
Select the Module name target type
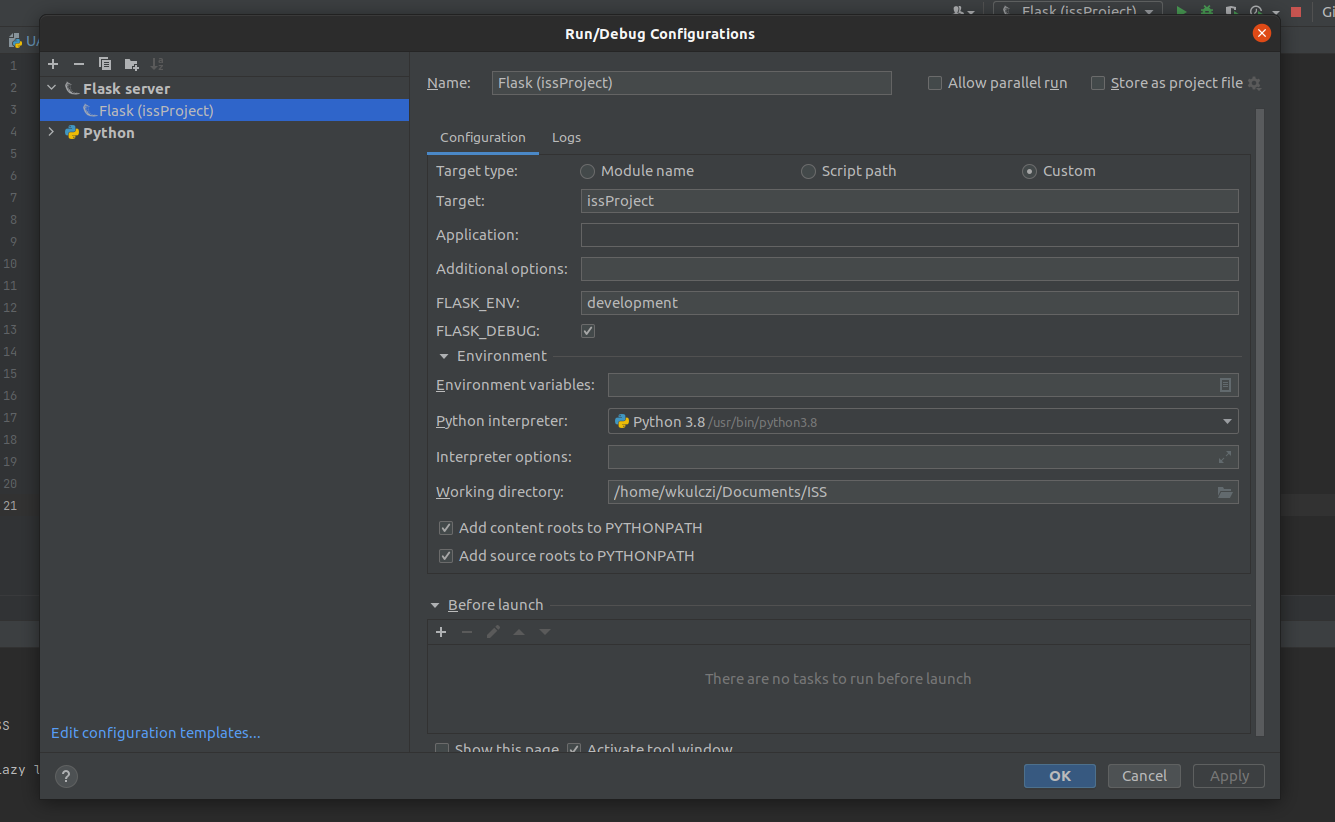[x=588, y=171]
